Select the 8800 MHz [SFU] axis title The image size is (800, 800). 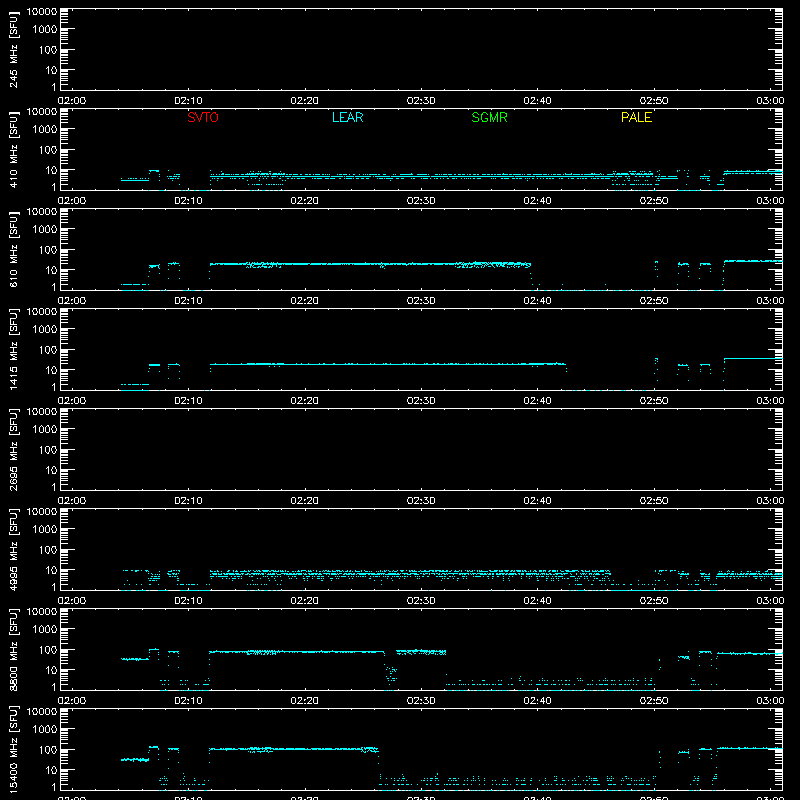pos(13,649)
